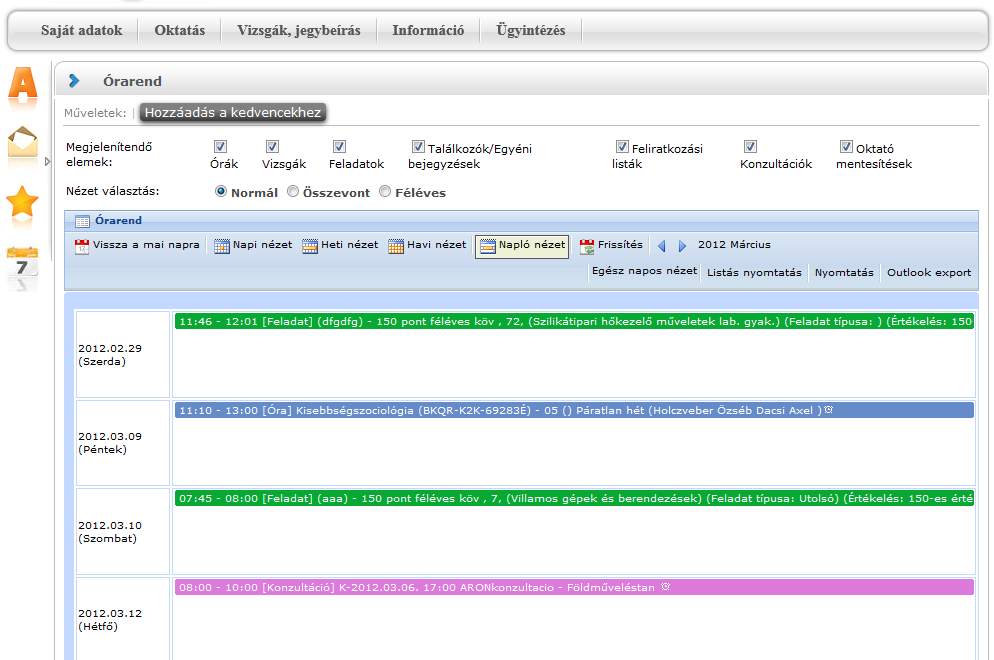994x660 pixels.
Task: Click the Heti nézet week view icon
Action: pos(310,246)
